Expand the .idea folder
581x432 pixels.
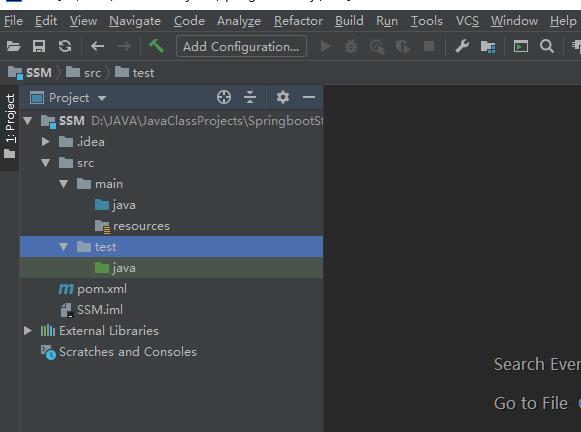tap(46, 142)
